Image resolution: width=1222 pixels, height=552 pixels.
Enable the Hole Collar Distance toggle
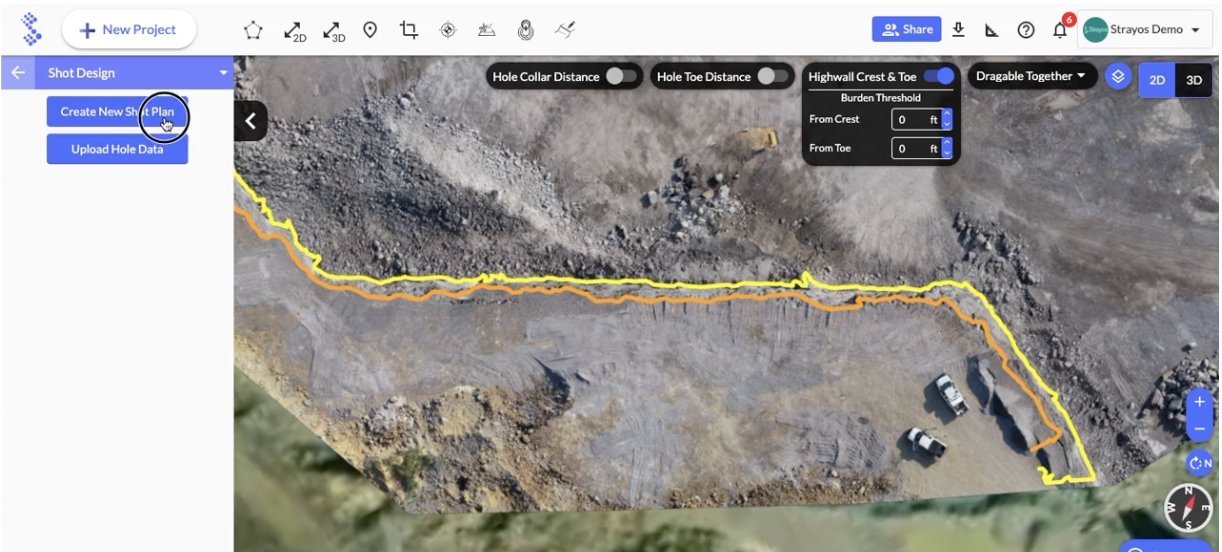tap(620, 77)
